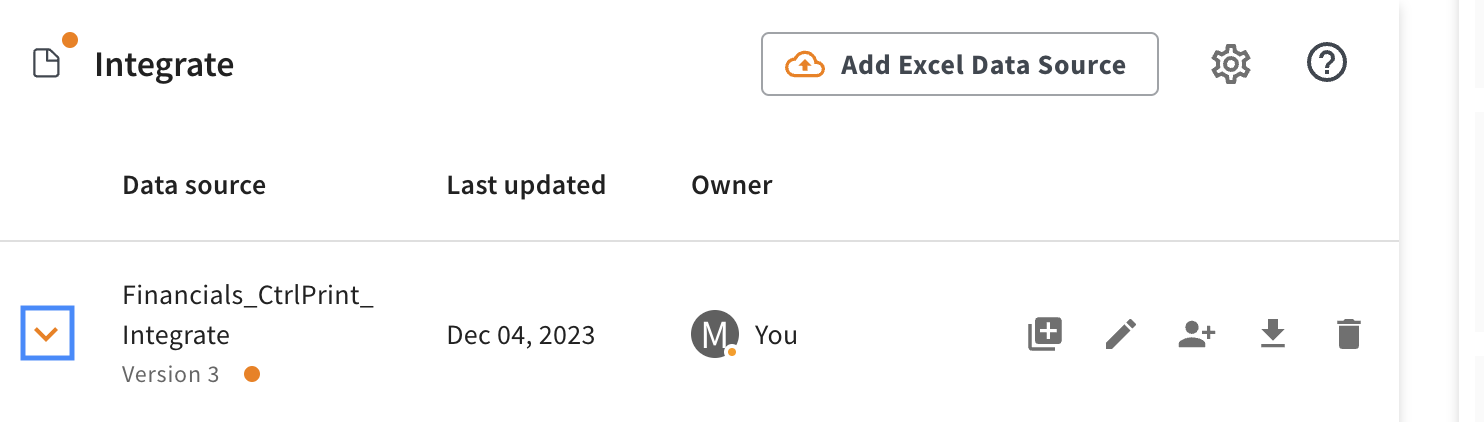
Task: Edit the data source with the pencil icon
Action: tap(1121, 334)
